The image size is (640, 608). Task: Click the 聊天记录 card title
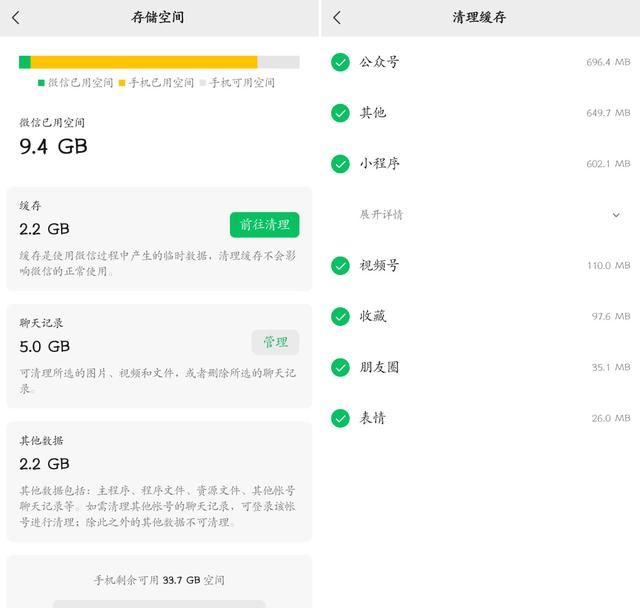[41, 323]
